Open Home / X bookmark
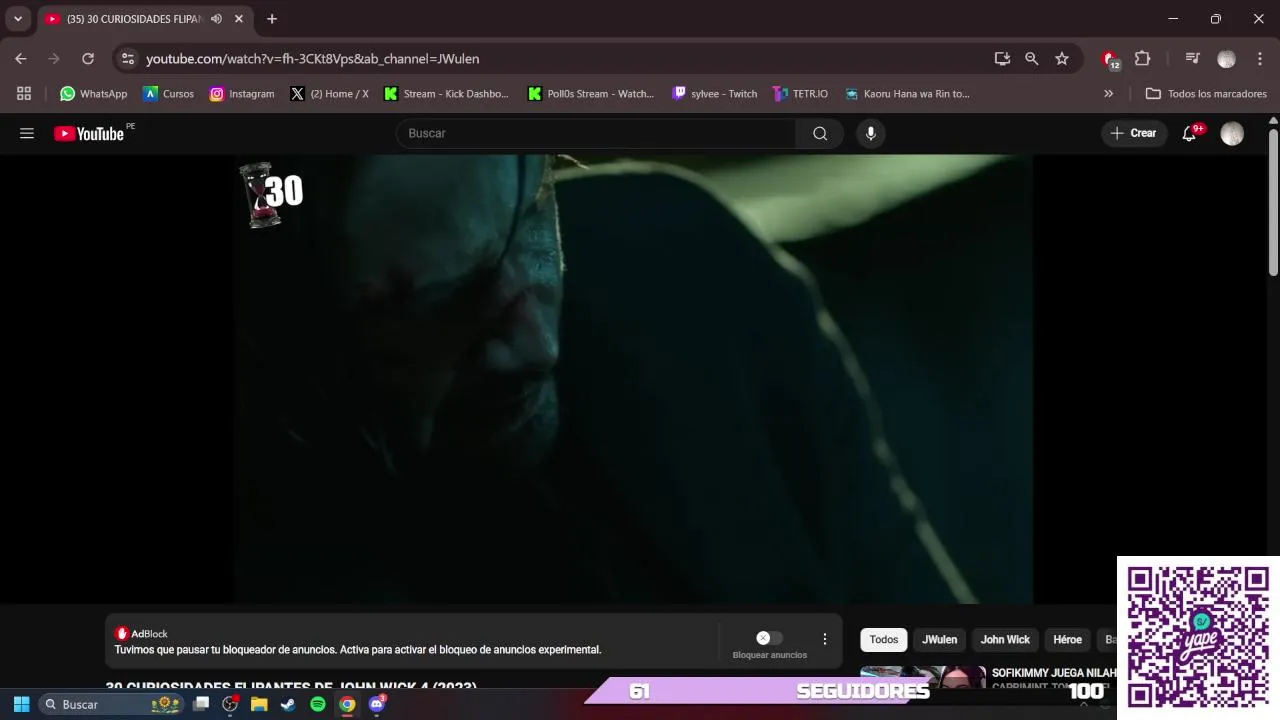The width and height of the screenshot is (1280, 720). 329,94
